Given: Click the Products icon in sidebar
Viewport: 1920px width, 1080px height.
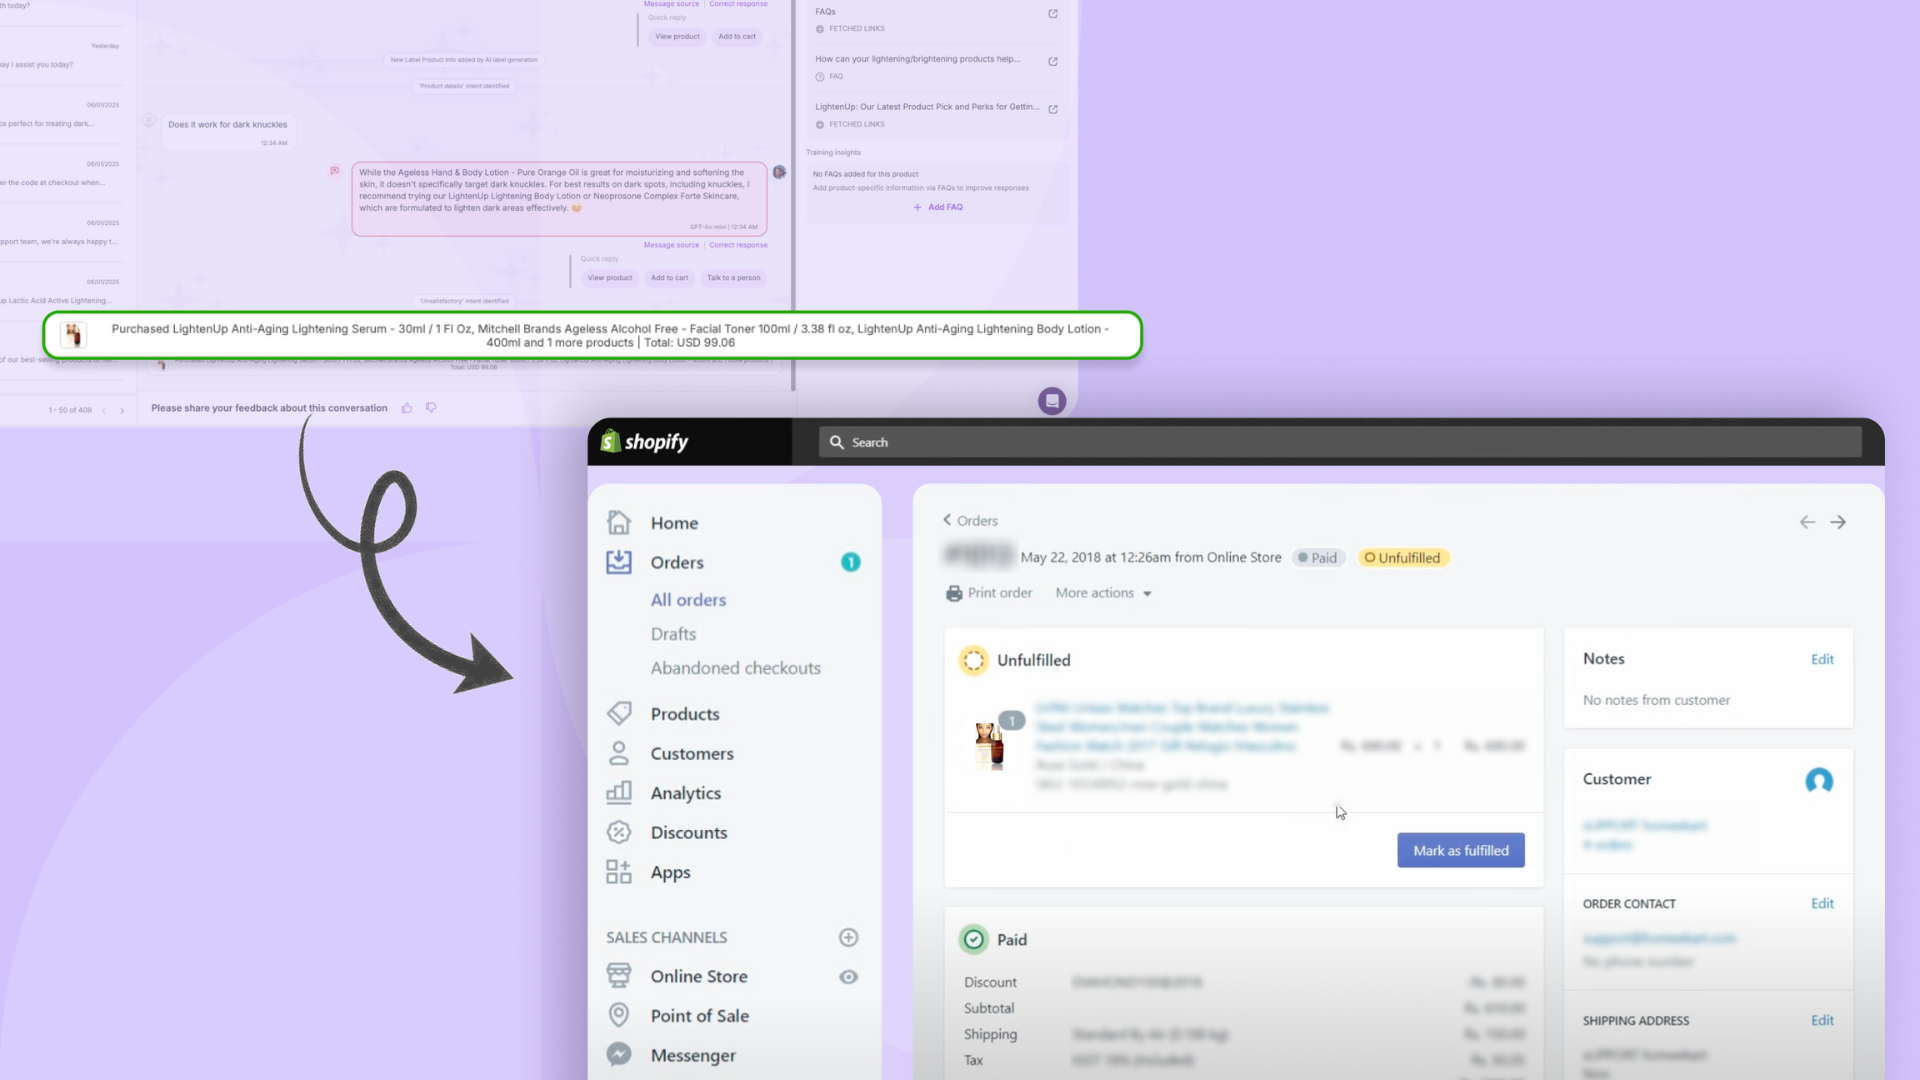Looking at the screenshot, I should coord(620,712).
